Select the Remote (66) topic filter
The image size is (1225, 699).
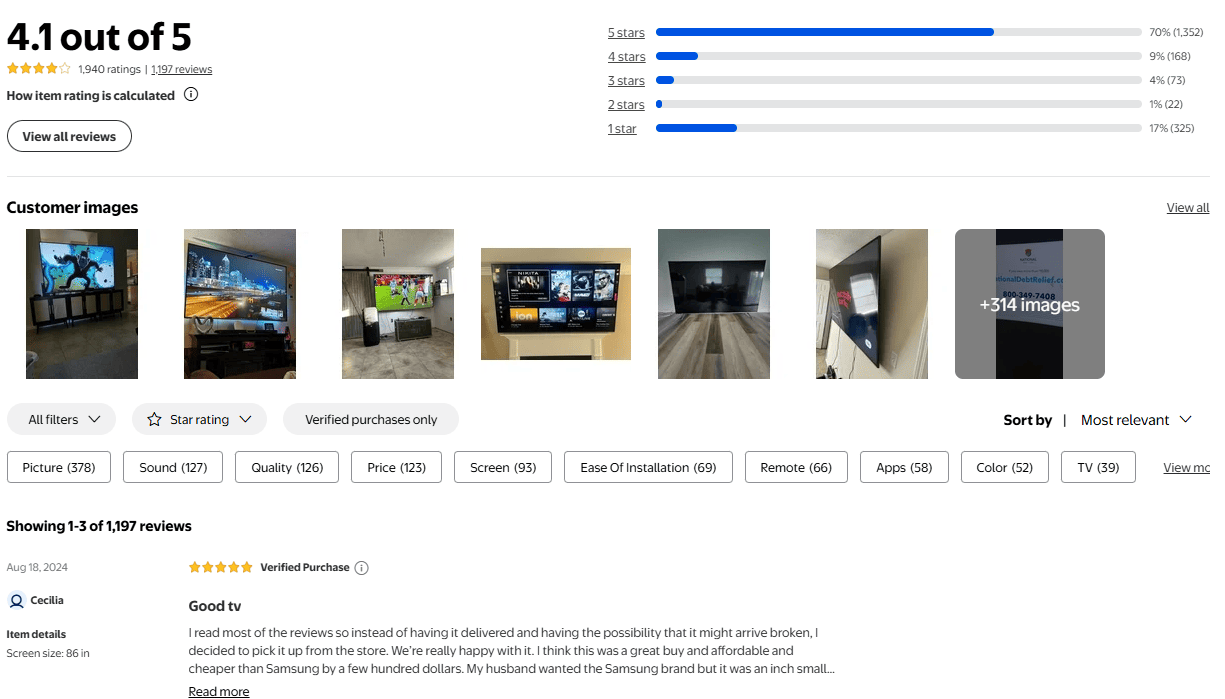796,467
